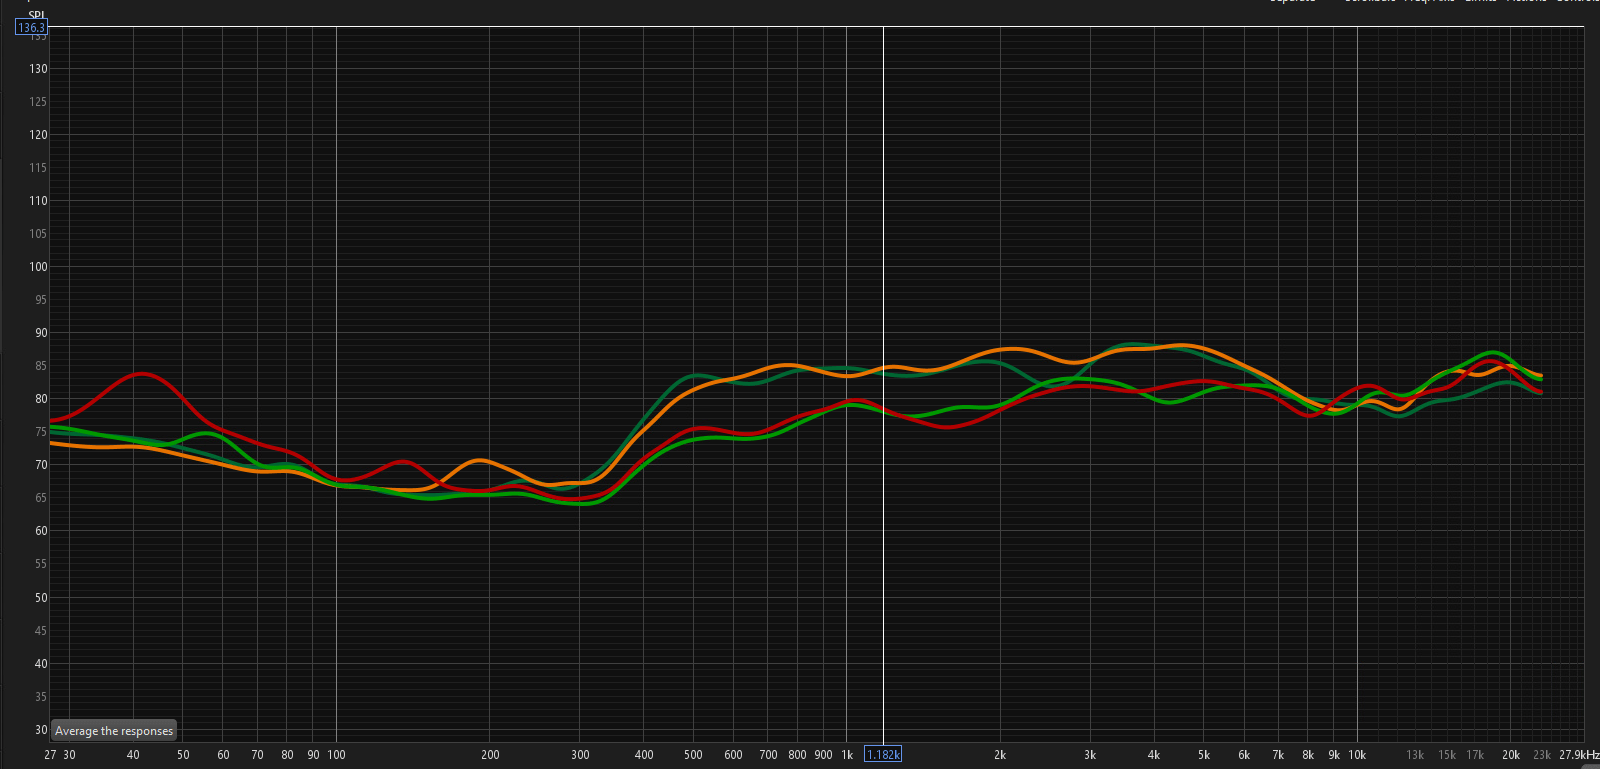Click the 5k label on frequency axis

tap(1204, 755)
